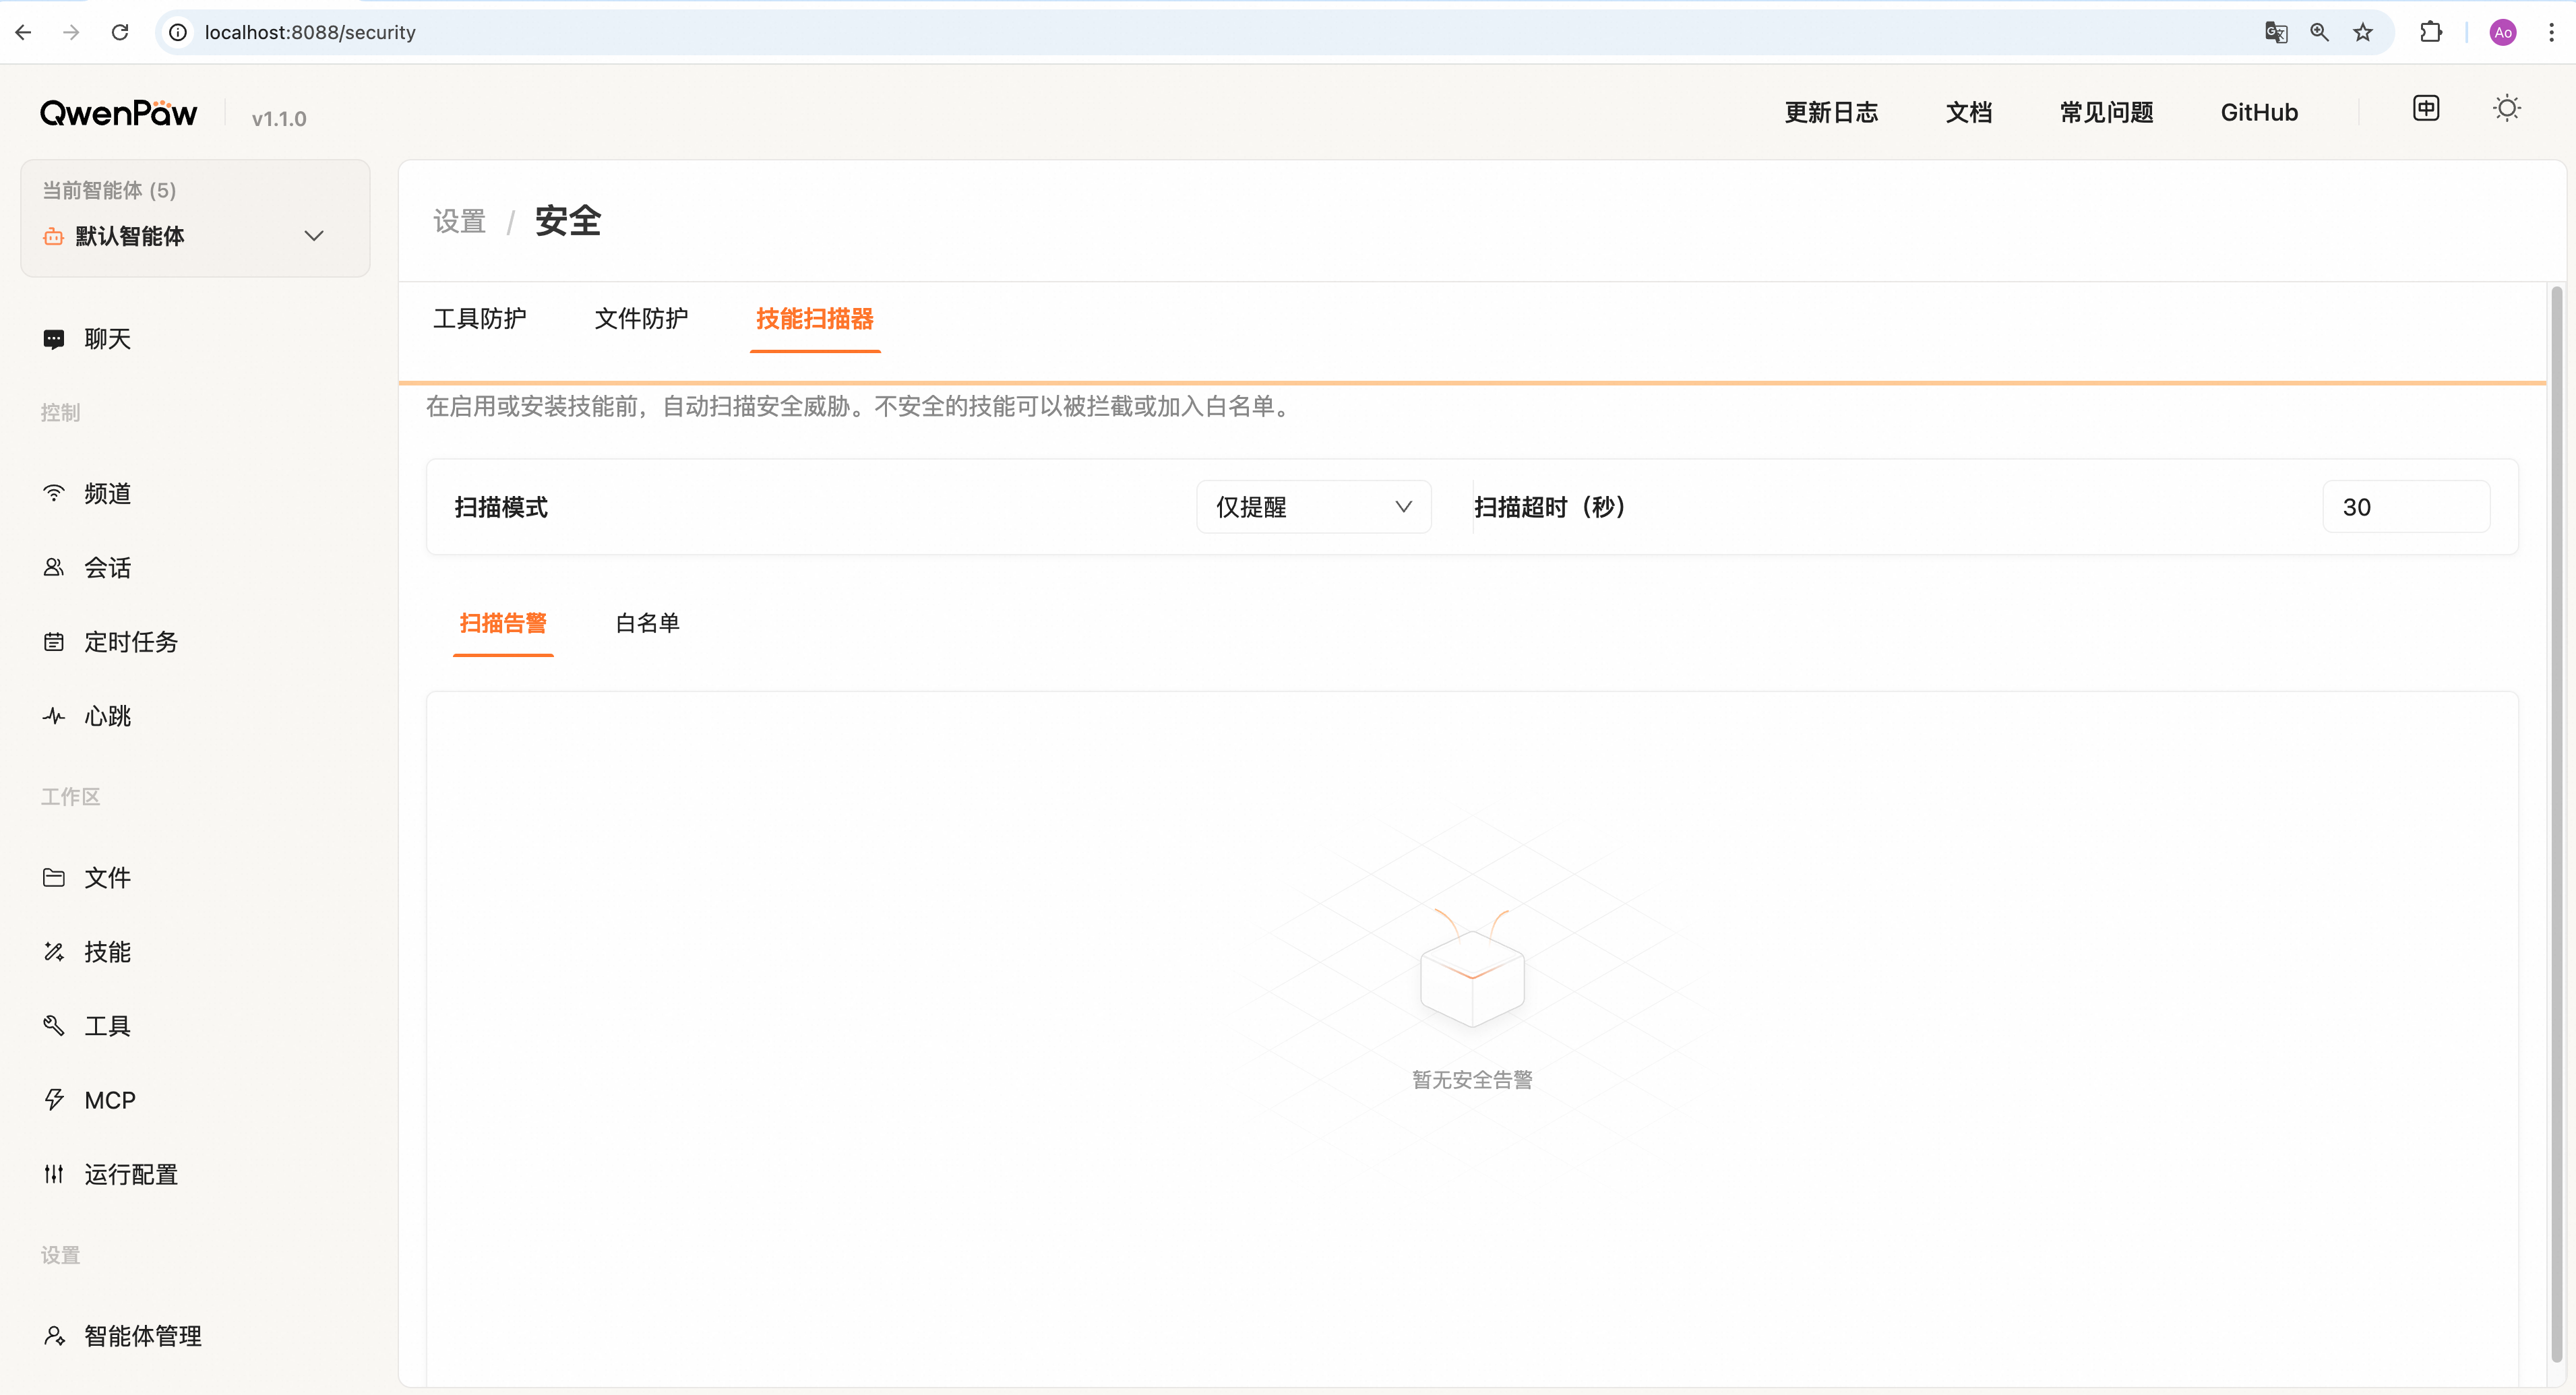Expand the 默认智能体 agent selector chevron
The image size is (2576, 1395).
pos(314,236)
